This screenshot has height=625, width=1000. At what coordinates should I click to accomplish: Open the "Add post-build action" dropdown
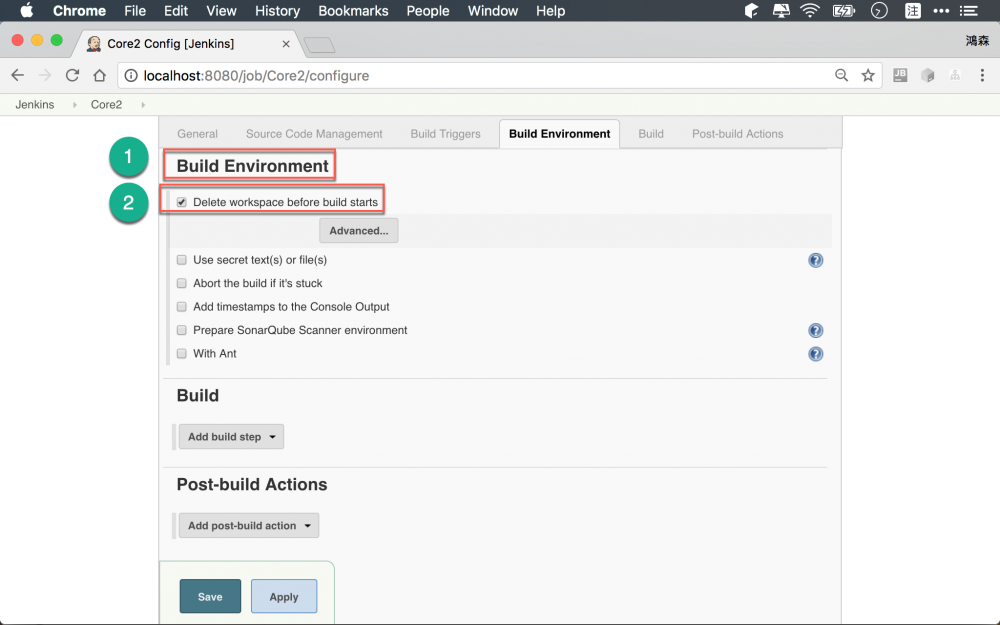coord(248,525)
